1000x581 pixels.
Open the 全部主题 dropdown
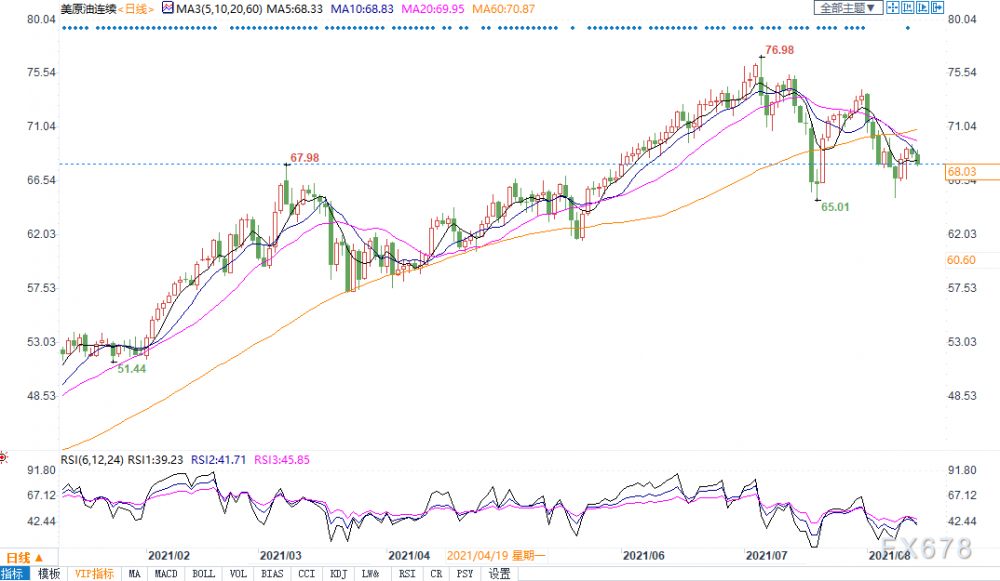pos(848,8)
